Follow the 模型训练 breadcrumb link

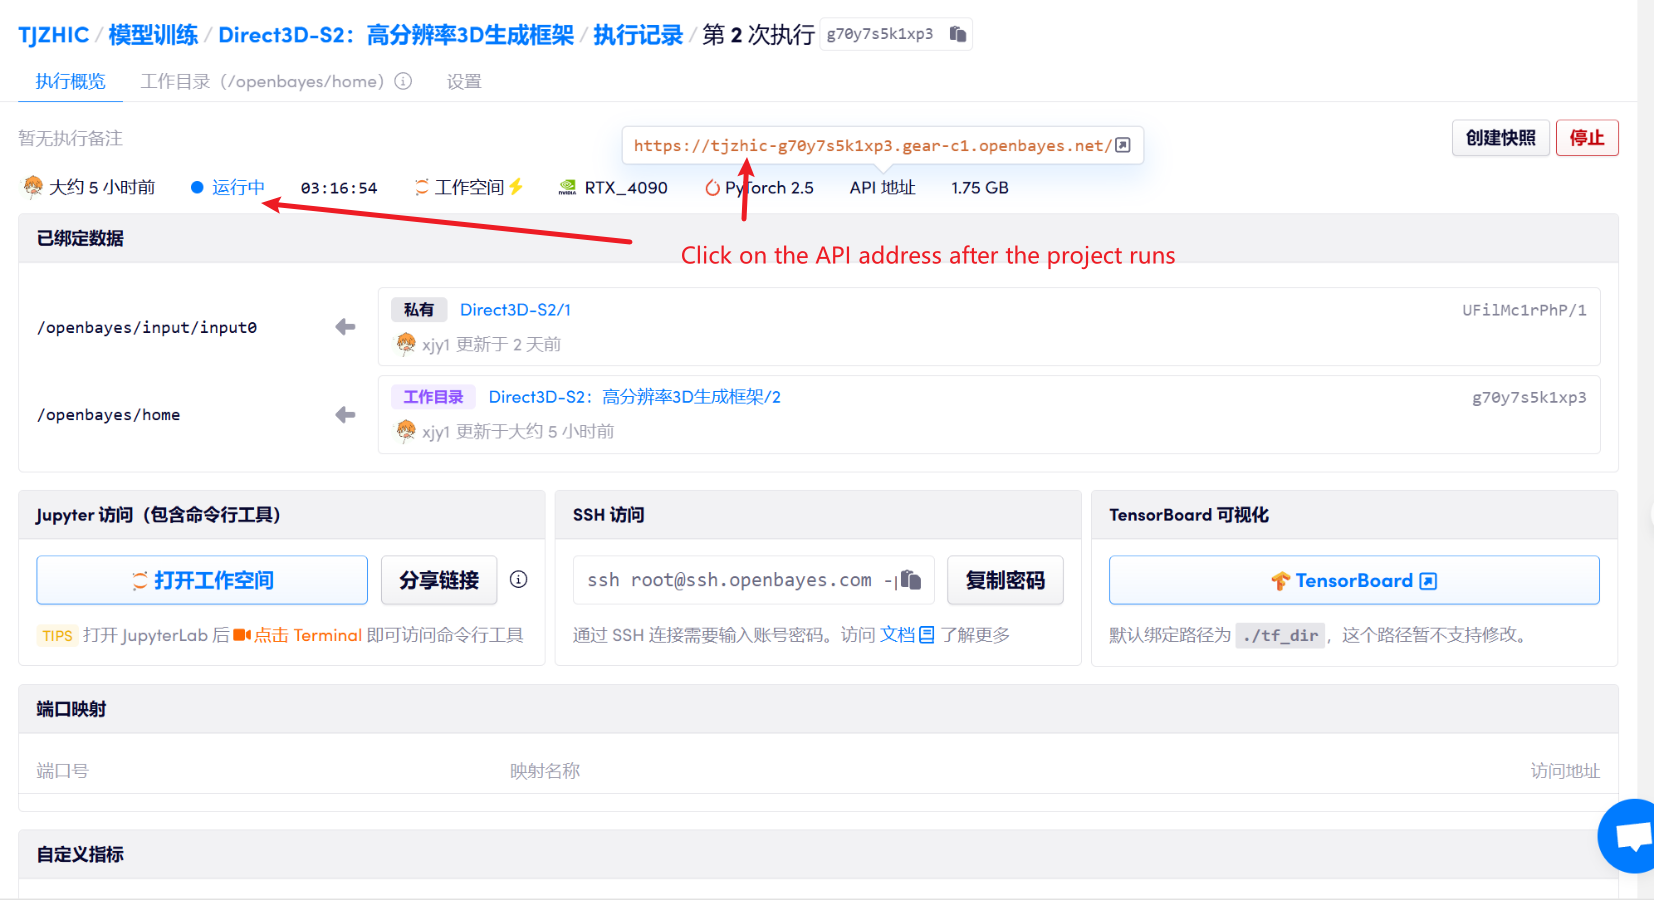click(x=153, y=35)
